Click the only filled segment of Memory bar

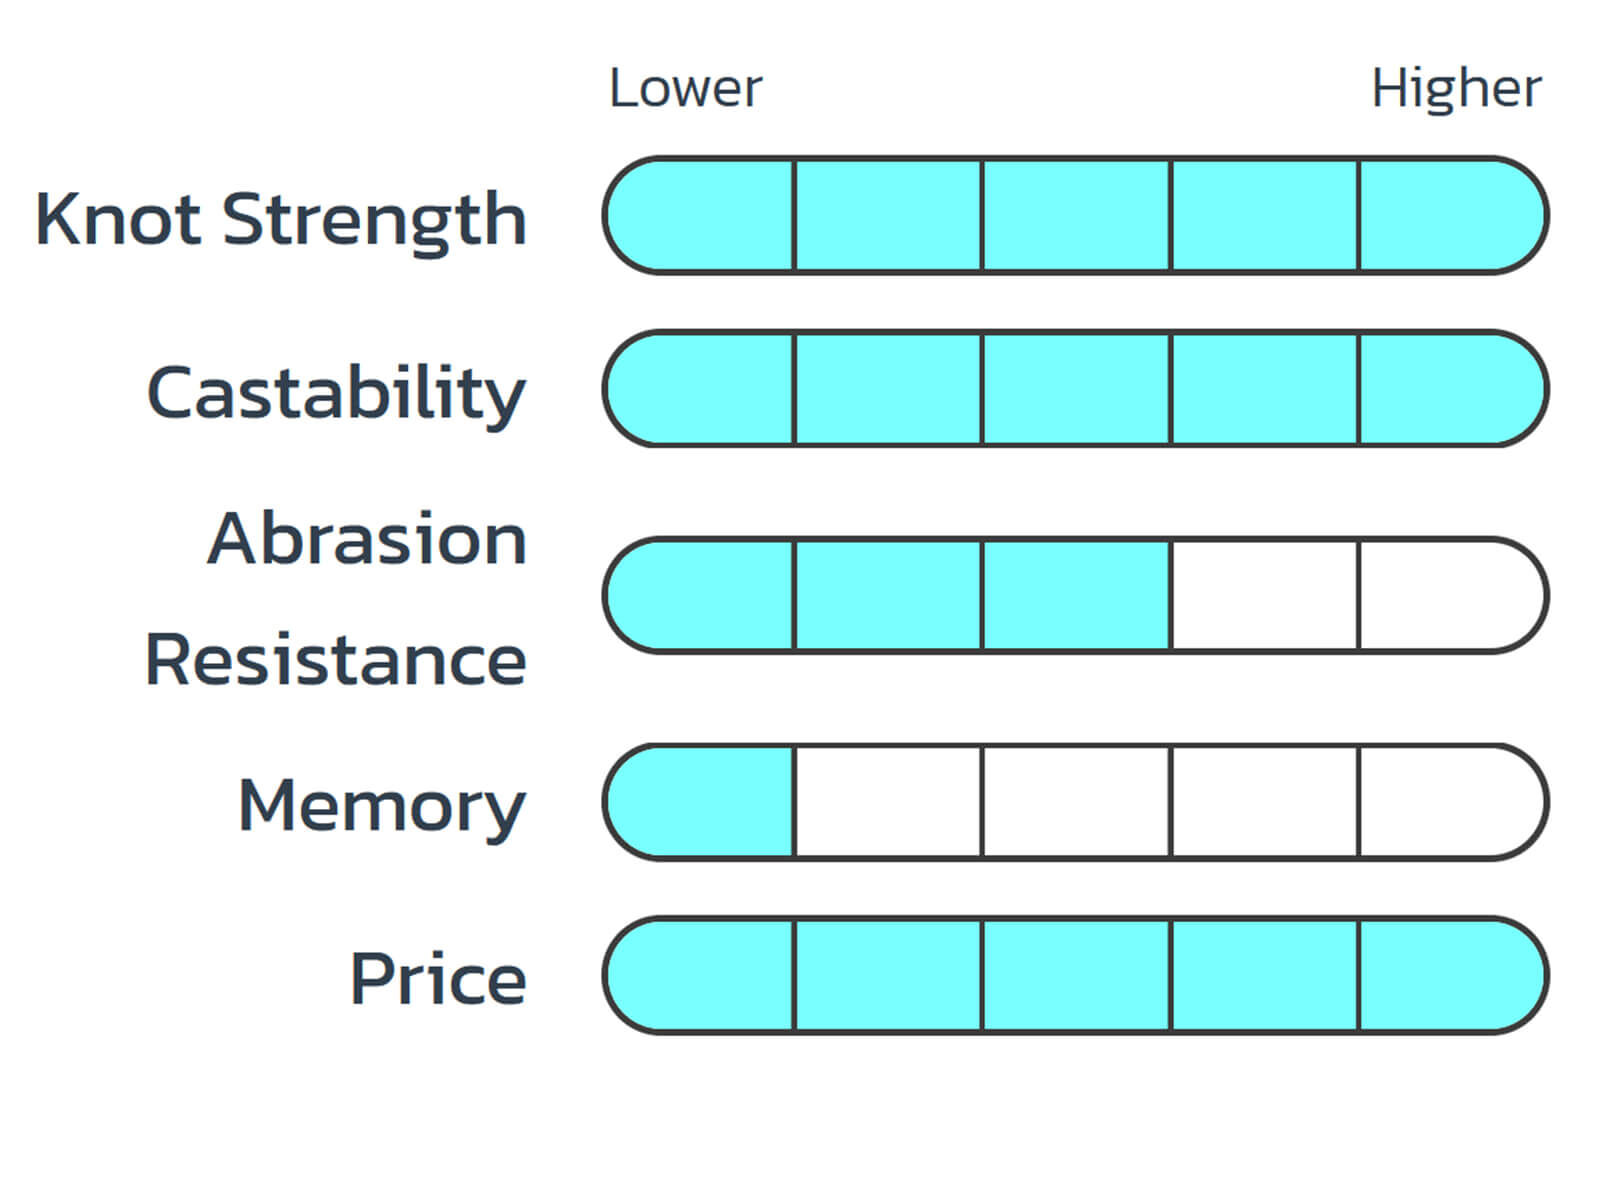coord(702,802)
